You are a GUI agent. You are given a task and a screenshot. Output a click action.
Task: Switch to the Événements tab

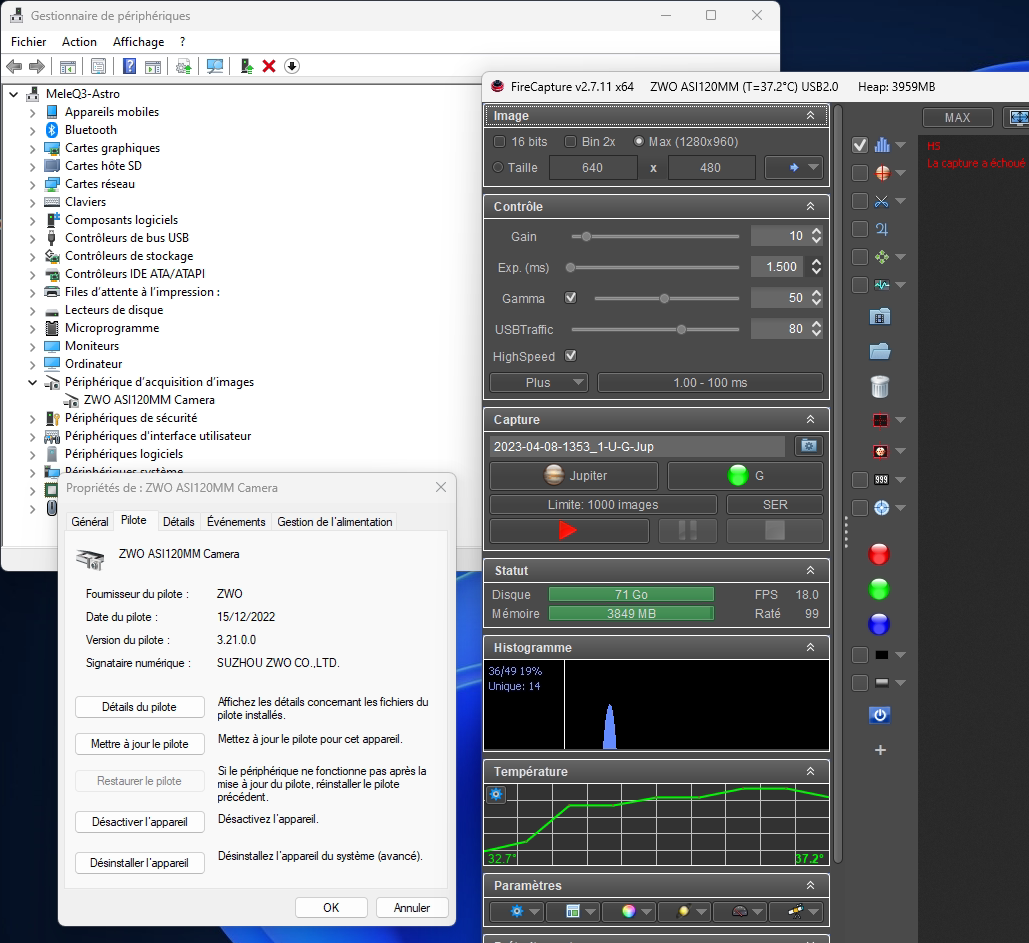click(x=236, y=522)
